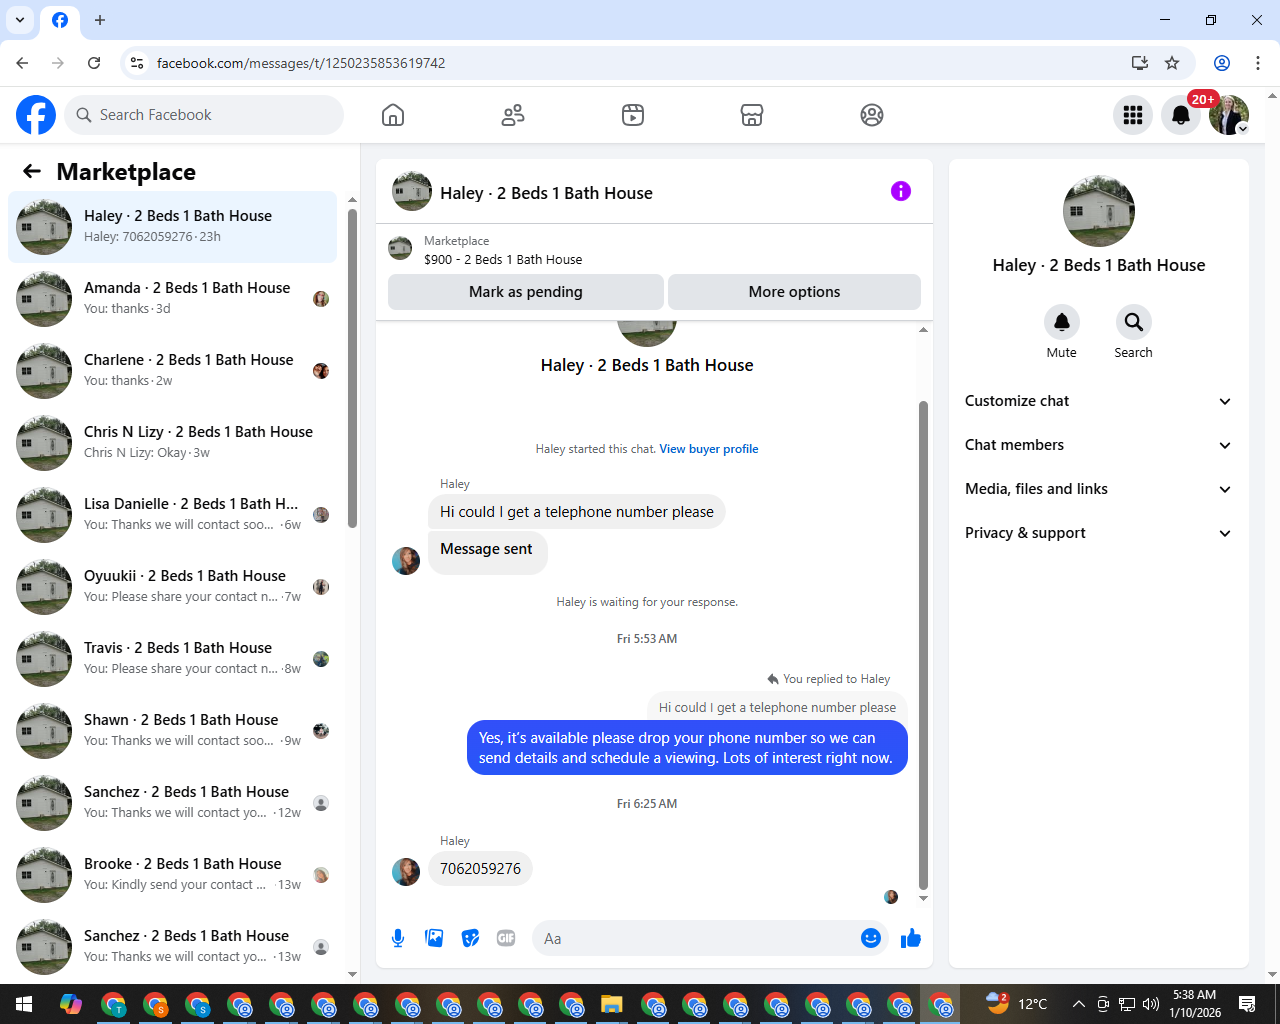Click the house thumbnail in chat header

(412, 192)
